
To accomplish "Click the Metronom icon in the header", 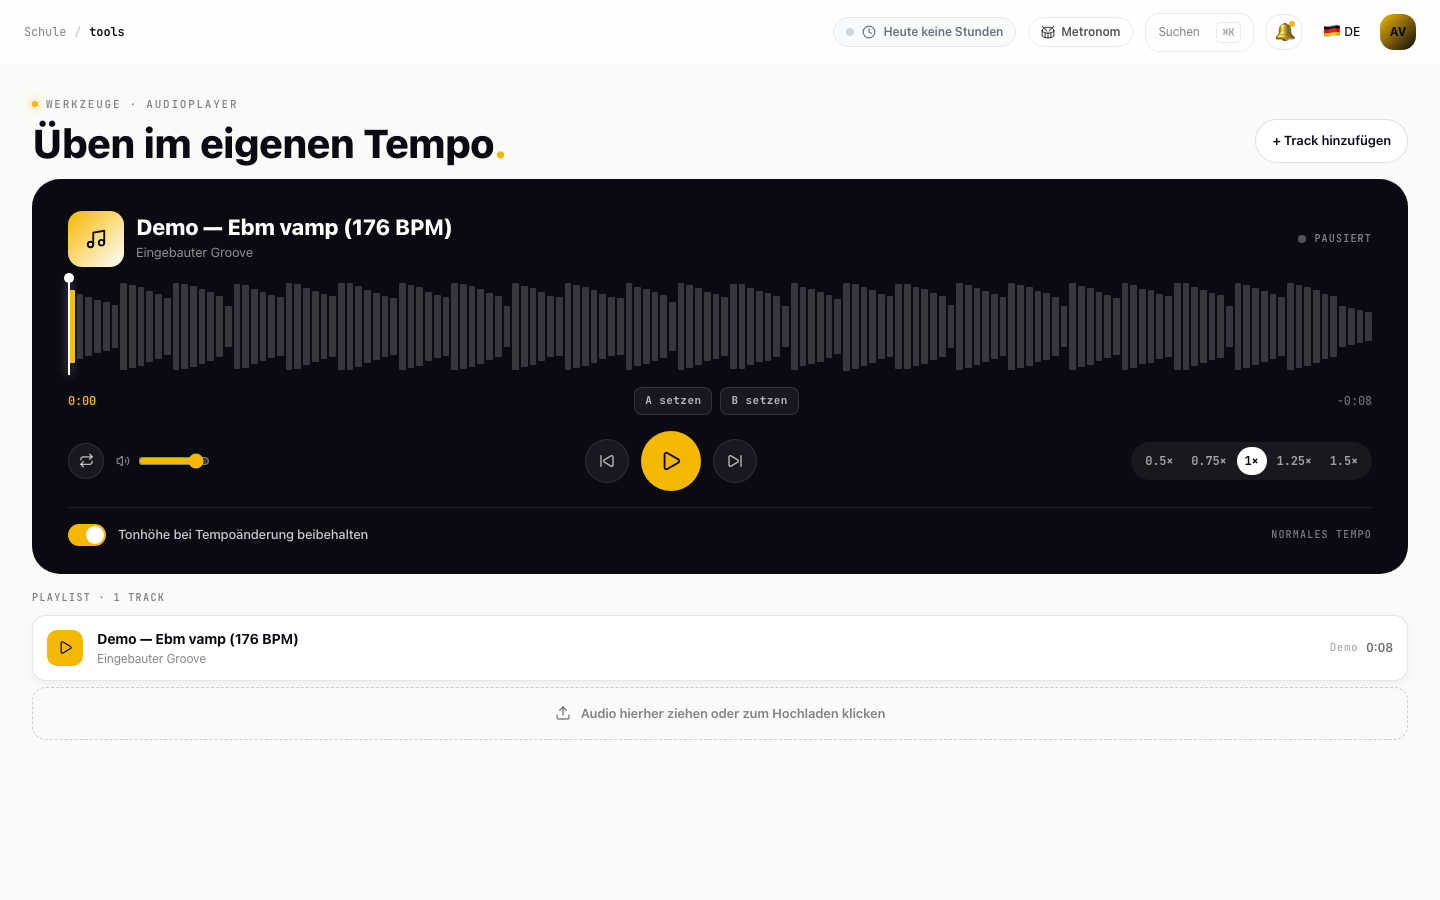I will coord(1048,32).
